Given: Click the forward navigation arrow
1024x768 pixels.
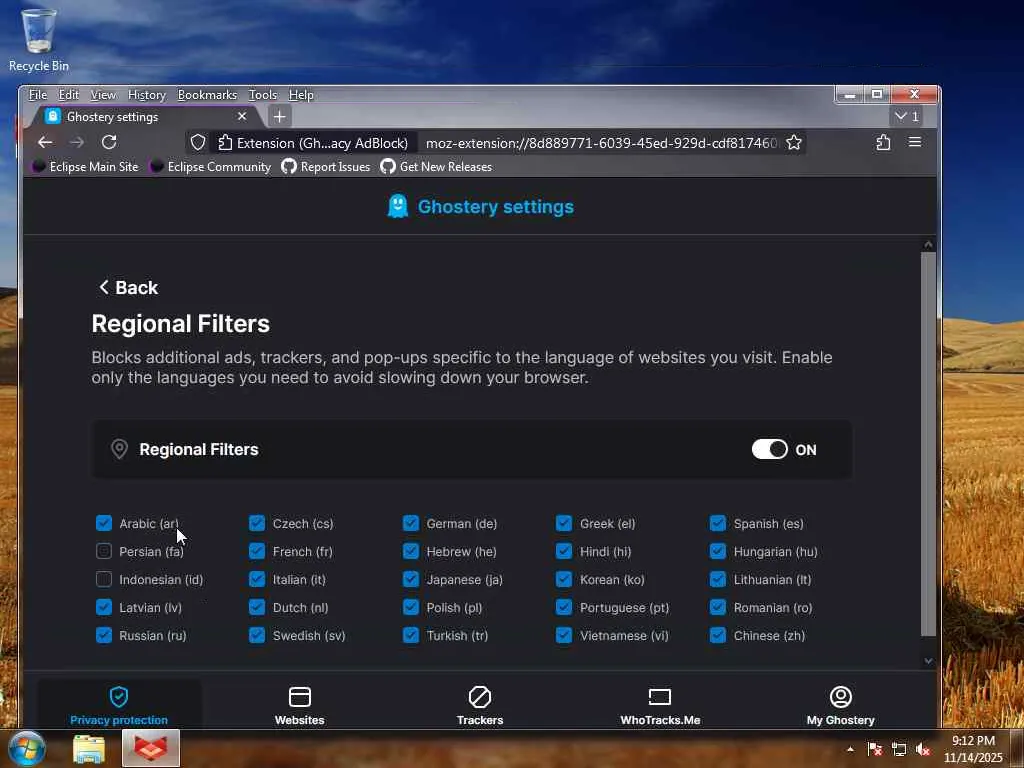Looking at the screenshot, I should pyautogui.click(x=77, y=142).
